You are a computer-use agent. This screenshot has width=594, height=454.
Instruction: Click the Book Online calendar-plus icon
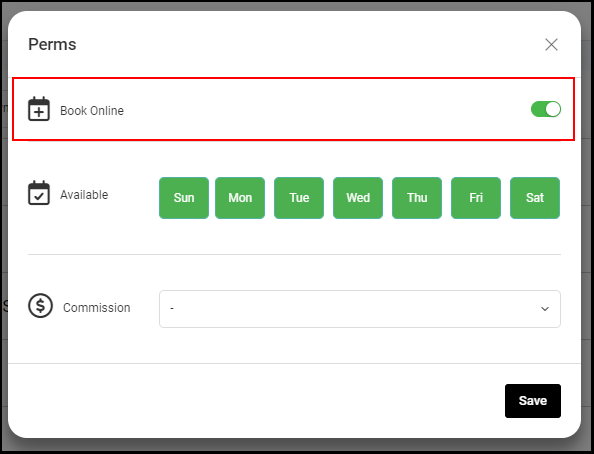pos(39,109)
